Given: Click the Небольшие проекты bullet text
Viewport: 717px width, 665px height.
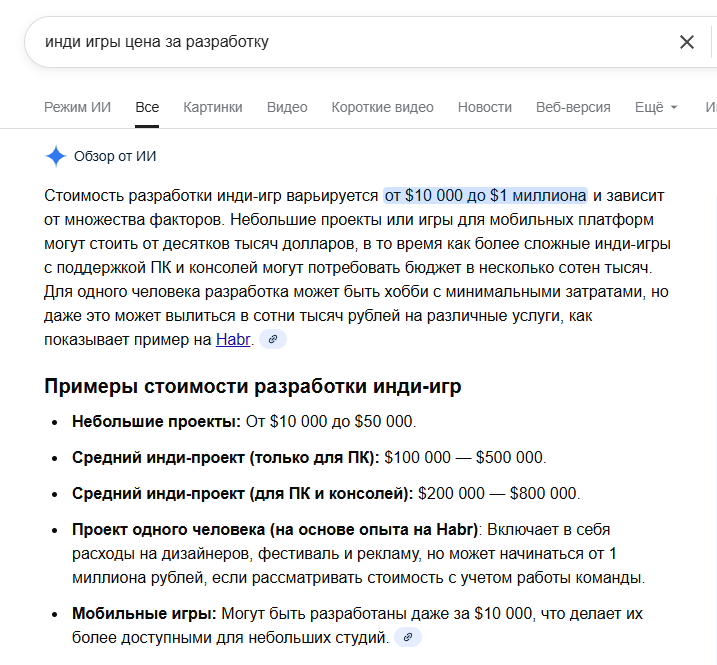Looking at the screenshot, I should tap(156, 422).
